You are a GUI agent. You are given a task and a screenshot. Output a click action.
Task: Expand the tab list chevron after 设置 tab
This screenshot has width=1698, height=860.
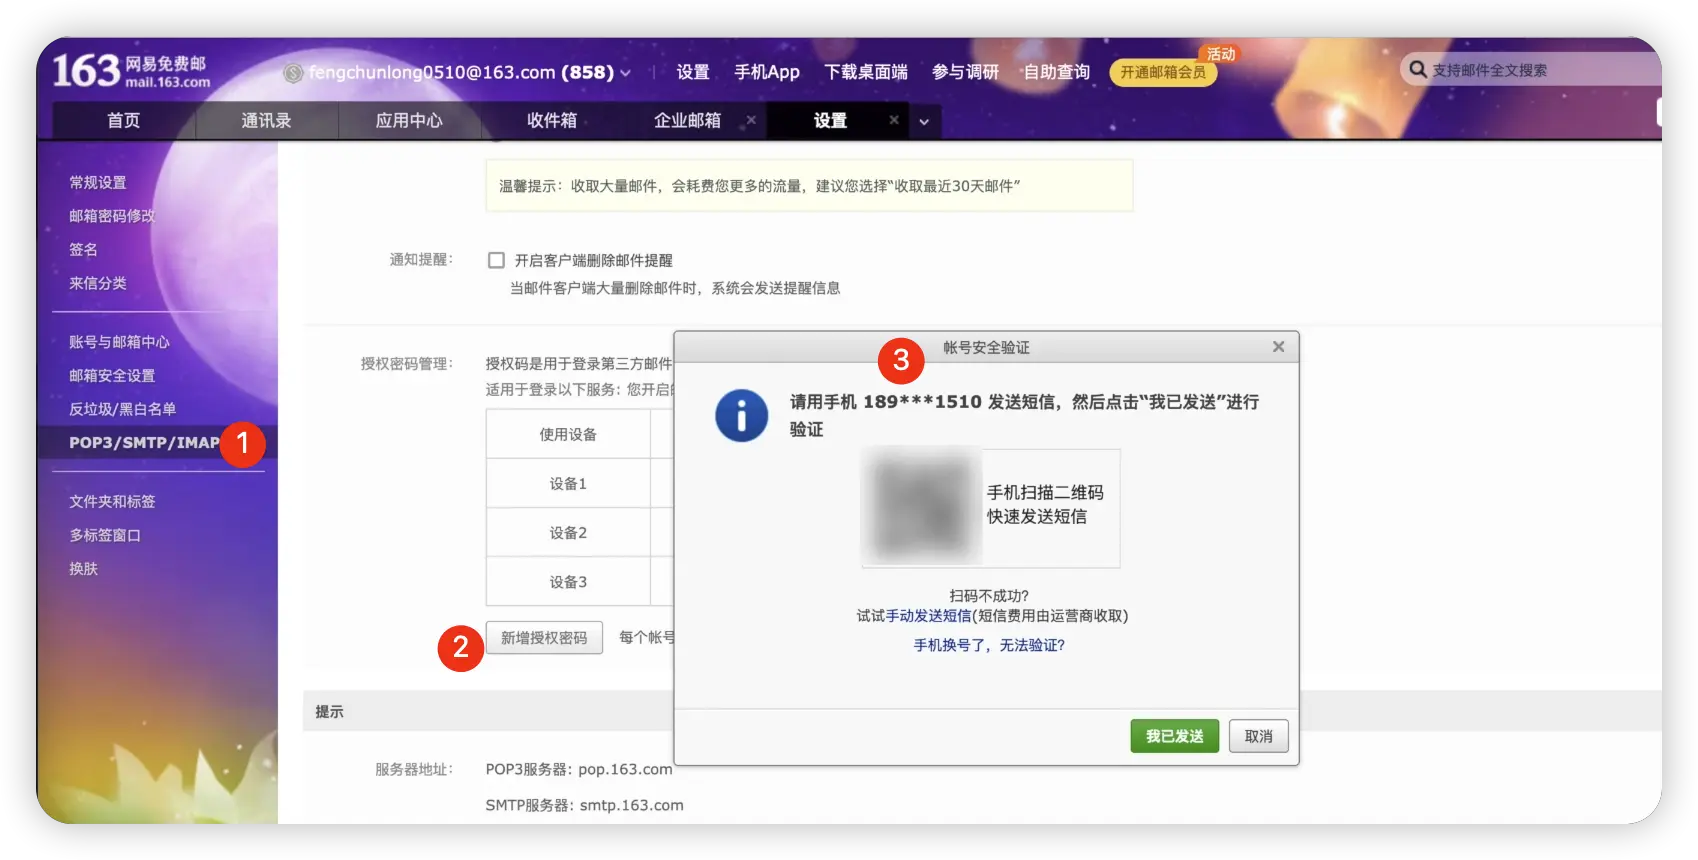(x=924, y=121)
